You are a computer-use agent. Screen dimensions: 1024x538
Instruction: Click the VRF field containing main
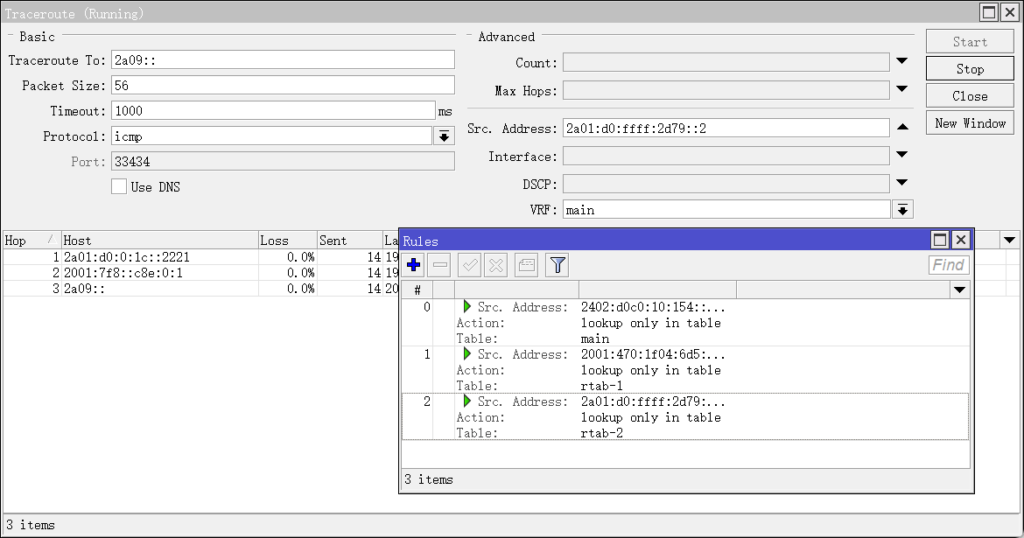726,210
